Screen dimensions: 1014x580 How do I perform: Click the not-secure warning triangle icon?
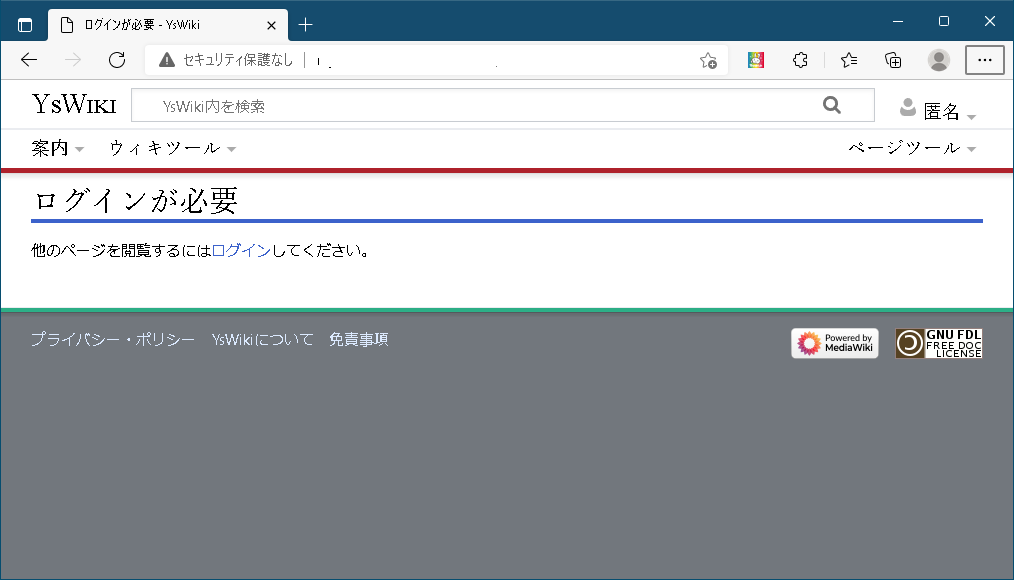pyautogui.click(x=167, y=60)
